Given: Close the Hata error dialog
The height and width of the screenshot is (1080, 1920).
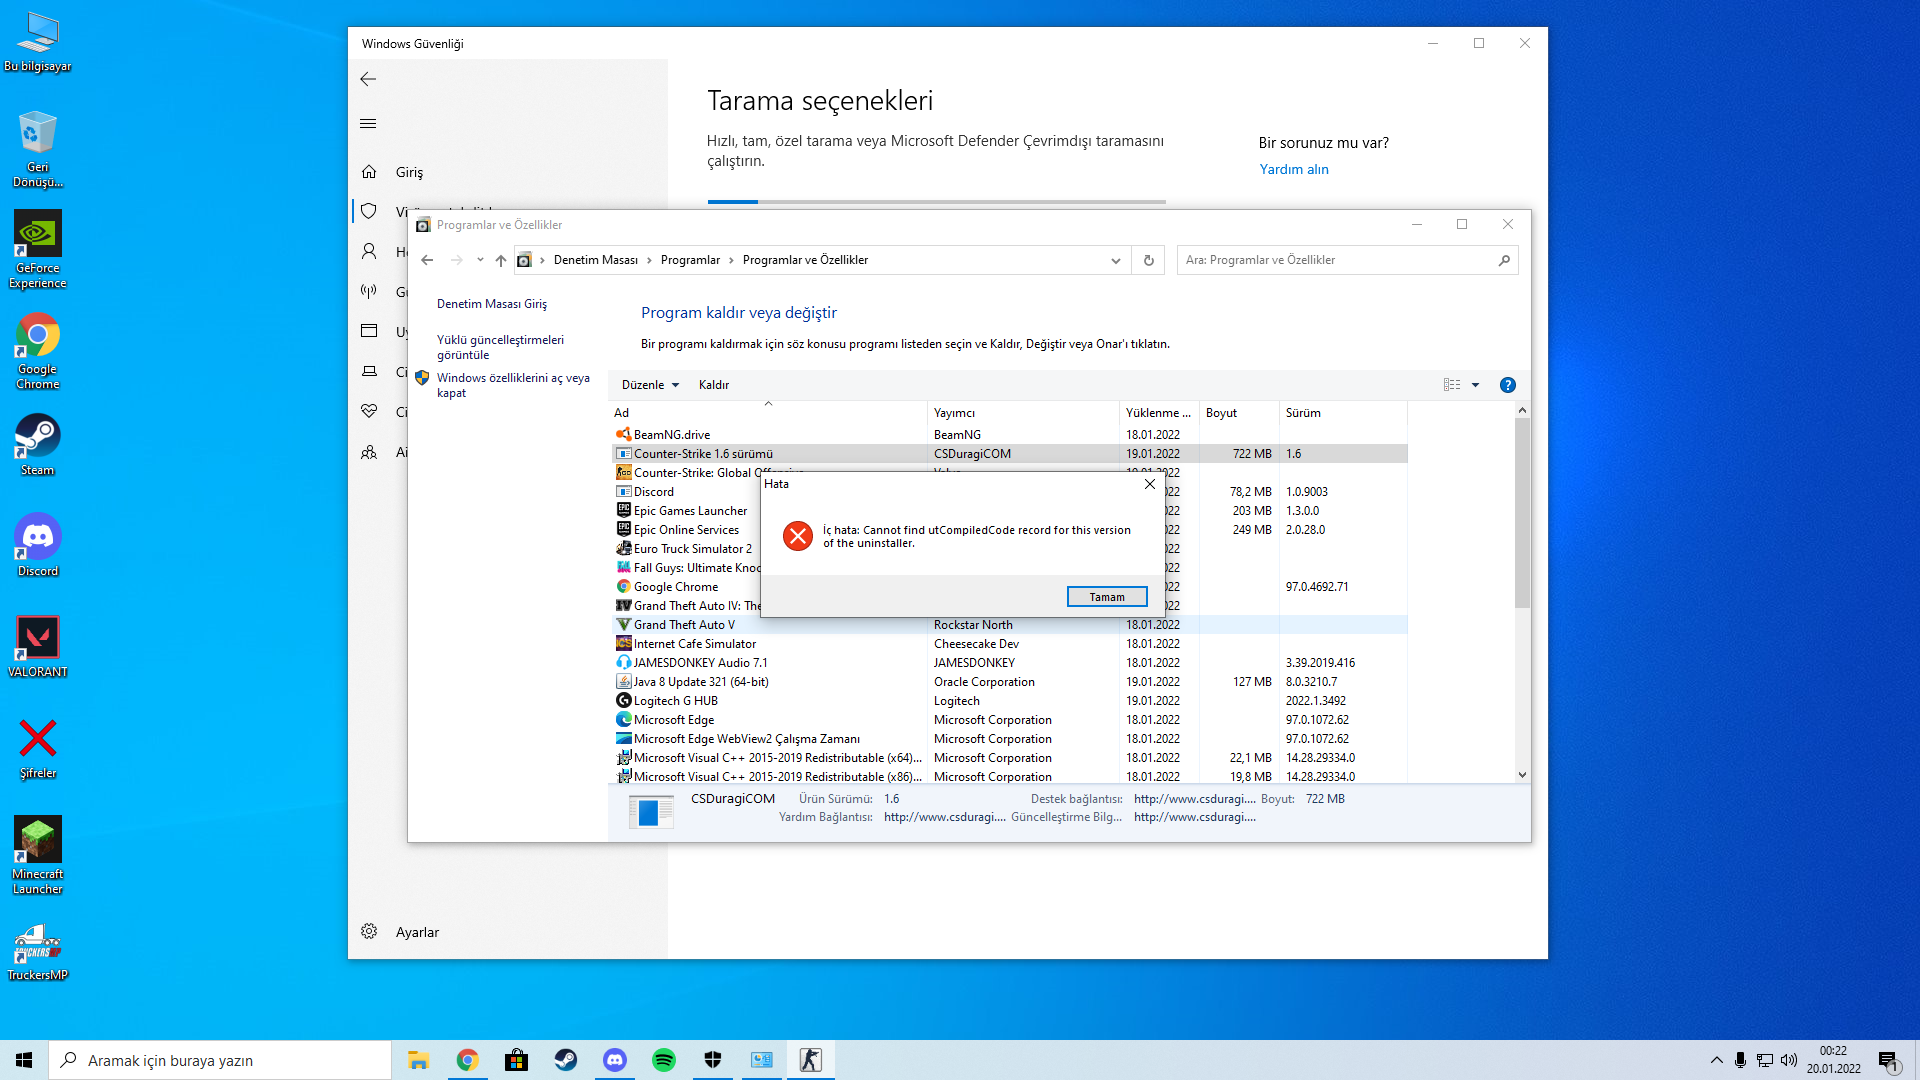Looking at the screenshot, I should 1150,484.
